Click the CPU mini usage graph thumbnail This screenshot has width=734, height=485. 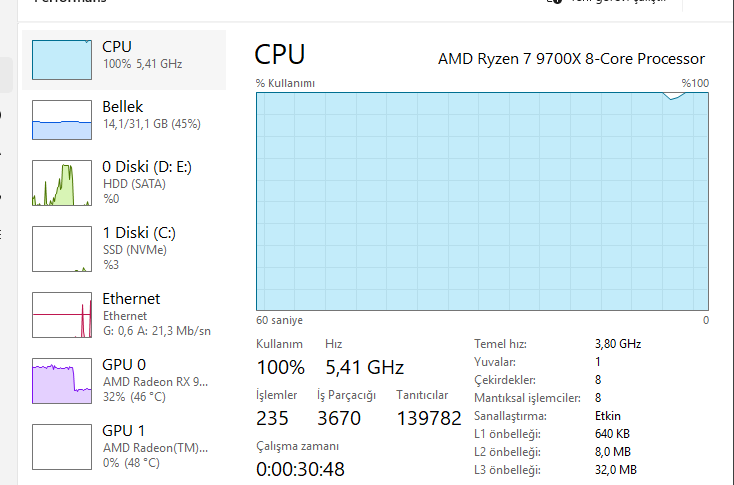point(62,59)
